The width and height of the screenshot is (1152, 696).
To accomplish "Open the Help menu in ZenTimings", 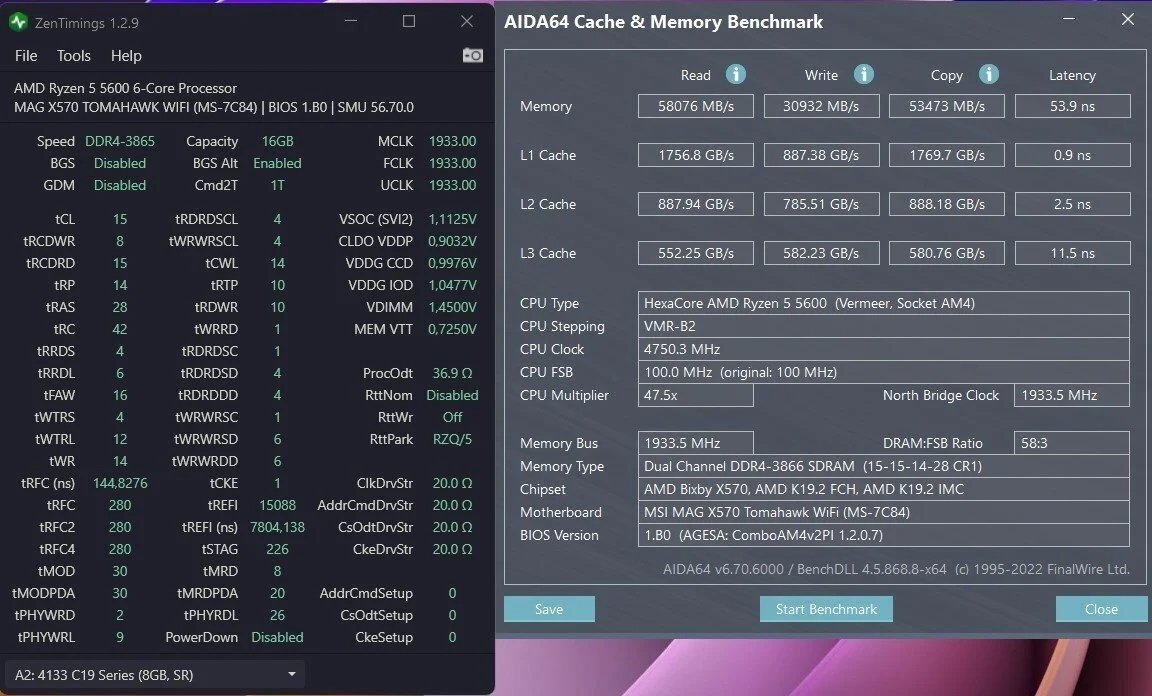I will (126, 56).
